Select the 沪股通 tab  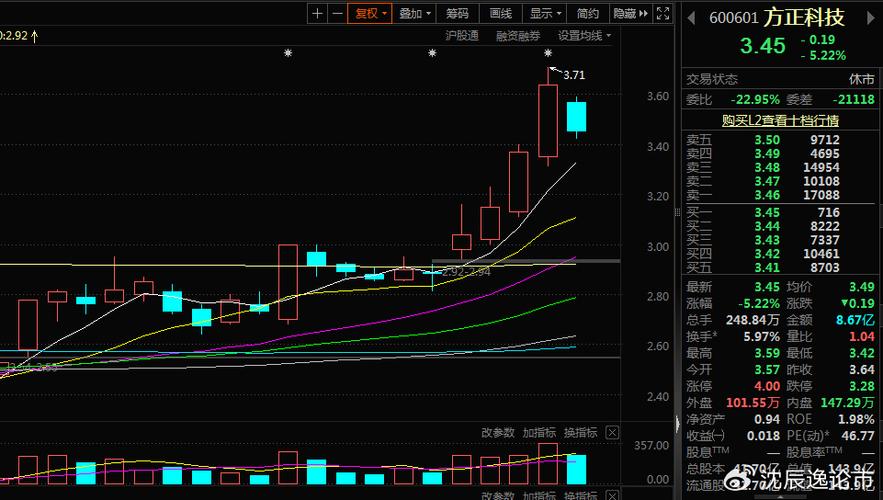(461, 35)
